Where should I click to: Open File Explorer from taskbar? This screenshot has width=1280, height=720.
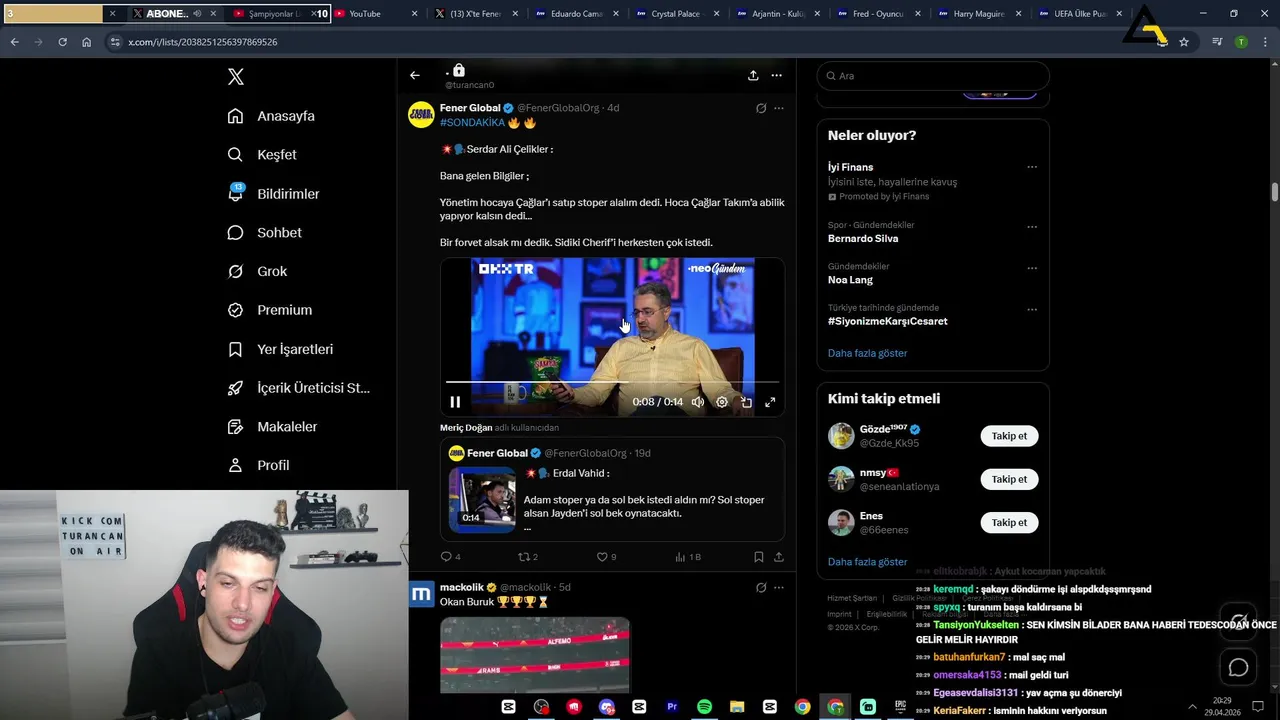pyautogui.click(x=737, y=706)
